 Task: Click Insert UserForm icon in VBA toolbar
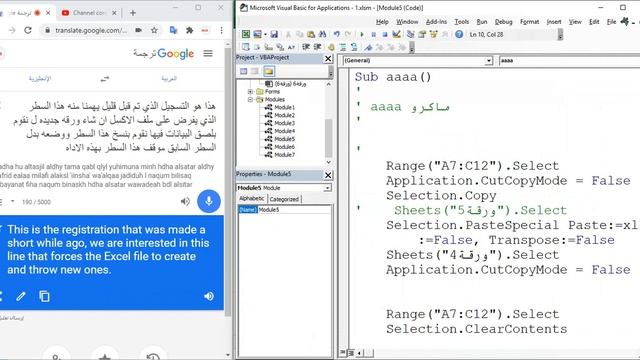point(258,34)
